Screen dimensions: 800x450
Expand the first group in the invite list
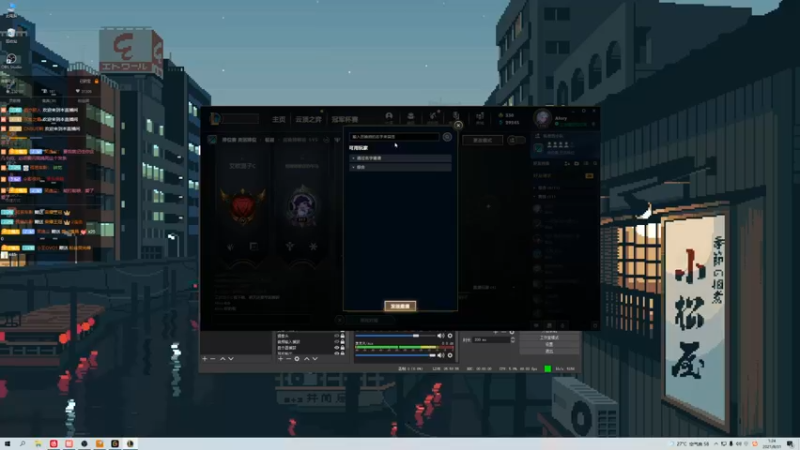pos(401,158)
